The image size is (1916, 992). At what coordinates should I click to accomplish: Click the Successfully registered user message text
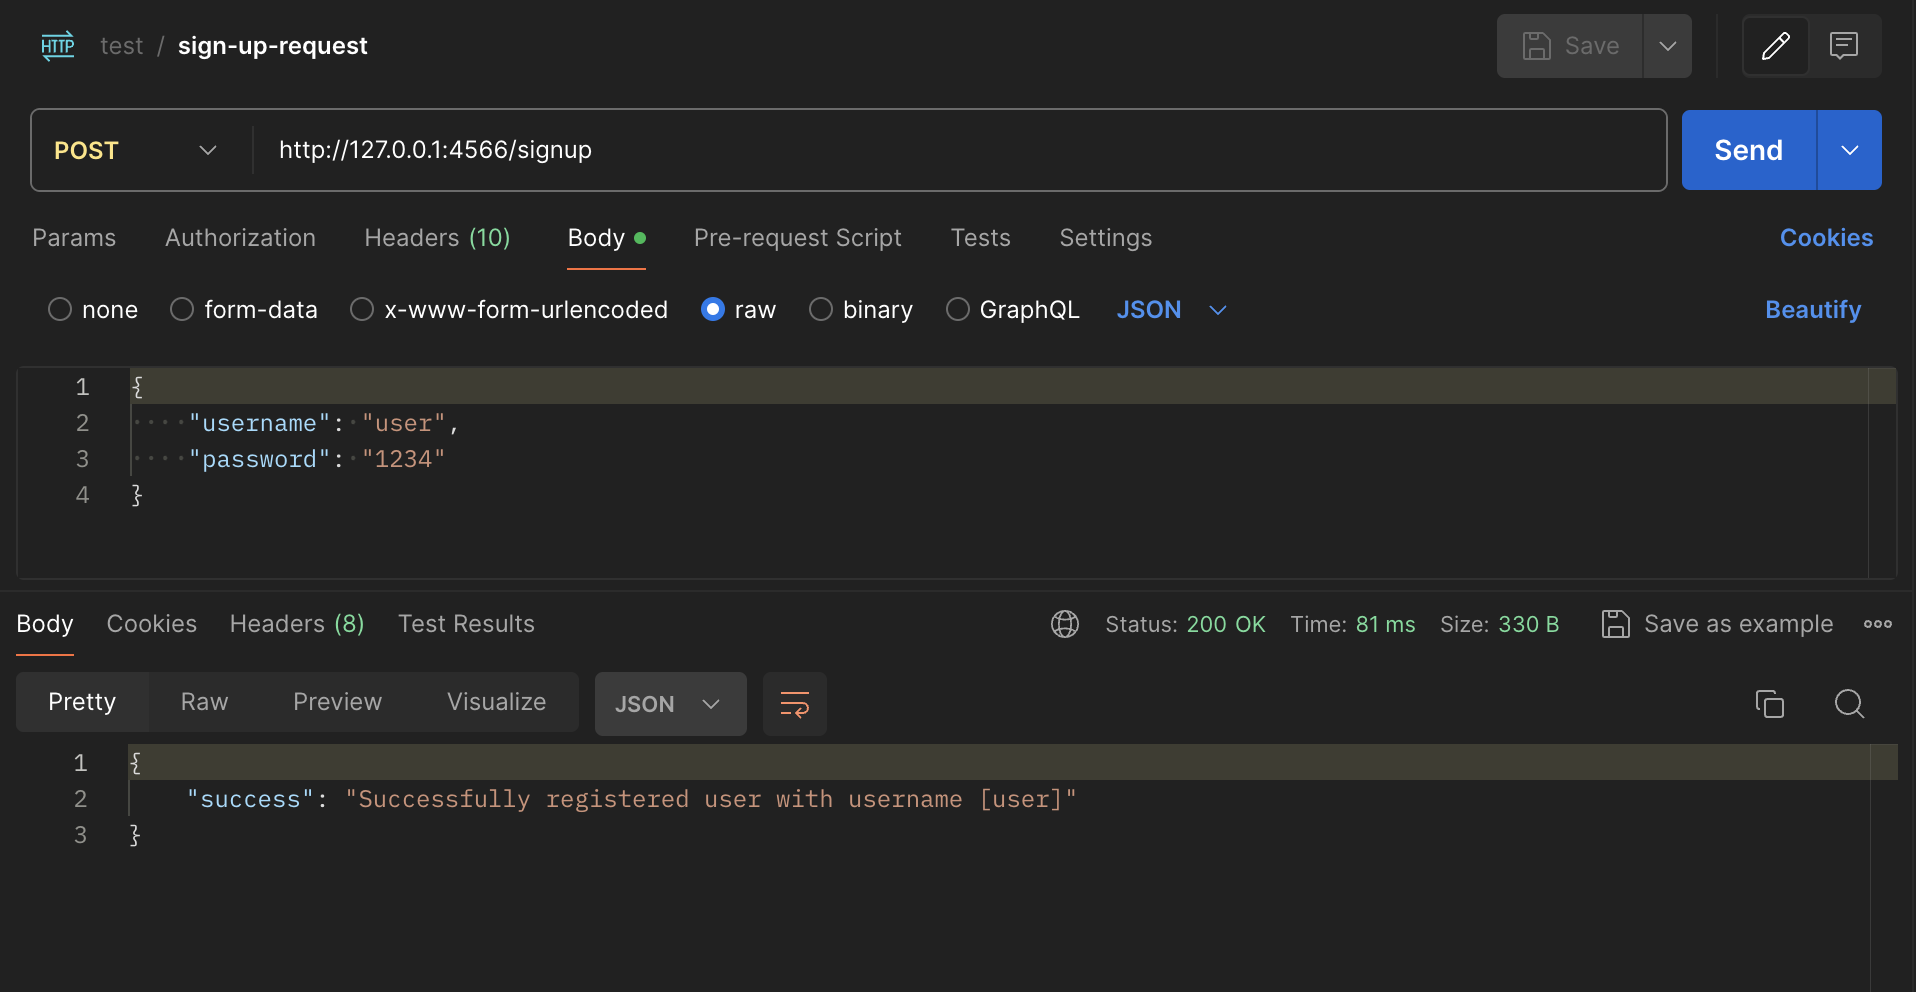(x=711, y=800)
